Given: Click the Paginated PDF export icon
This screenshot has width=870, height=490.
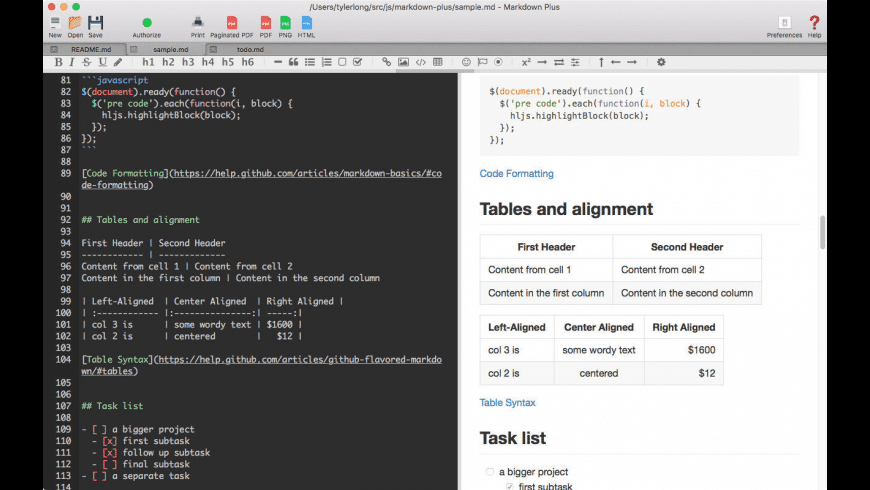Looking at the screenshot, I should tap(232, 23).
